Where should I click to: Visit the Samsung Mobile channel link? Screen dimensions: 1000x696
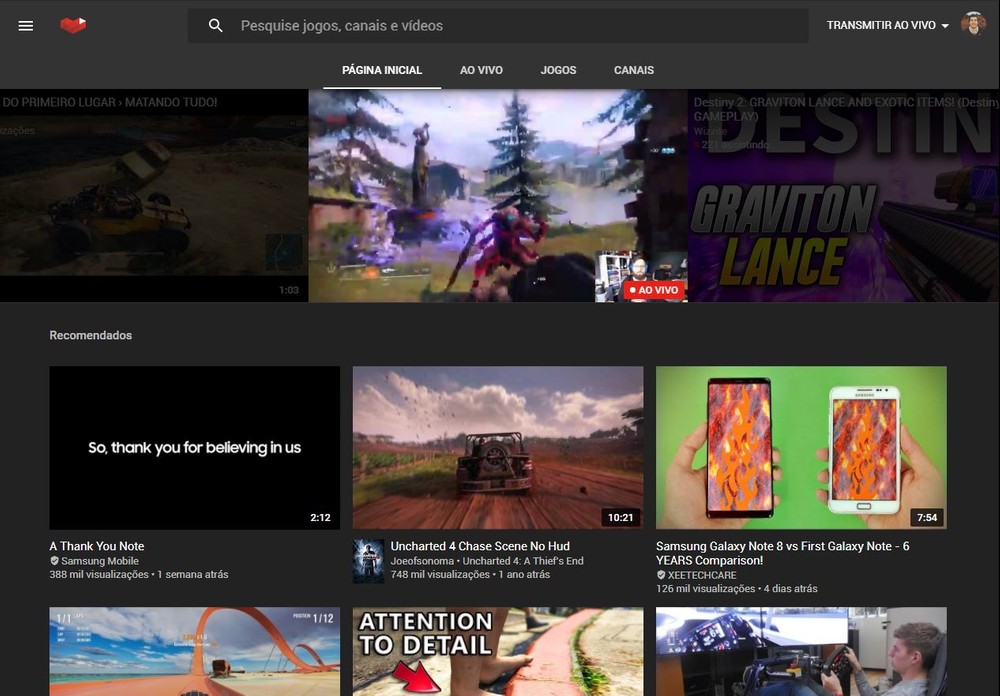coord(100,561)
